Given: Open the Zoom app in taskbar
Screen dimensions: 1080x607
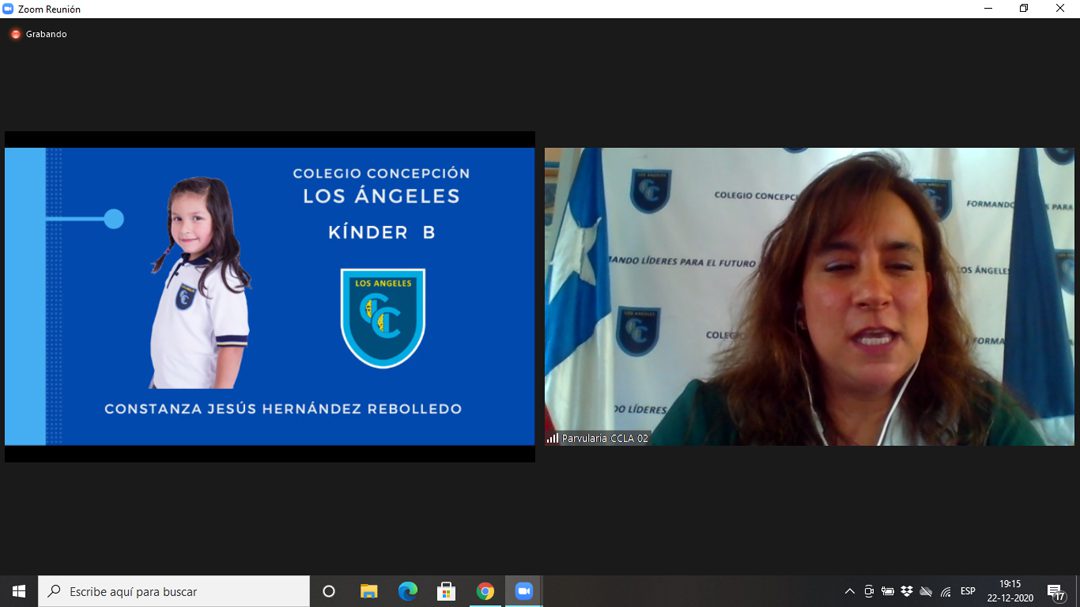Looking at the screenshot, I should pyautogui.click(x=523, y=591).
